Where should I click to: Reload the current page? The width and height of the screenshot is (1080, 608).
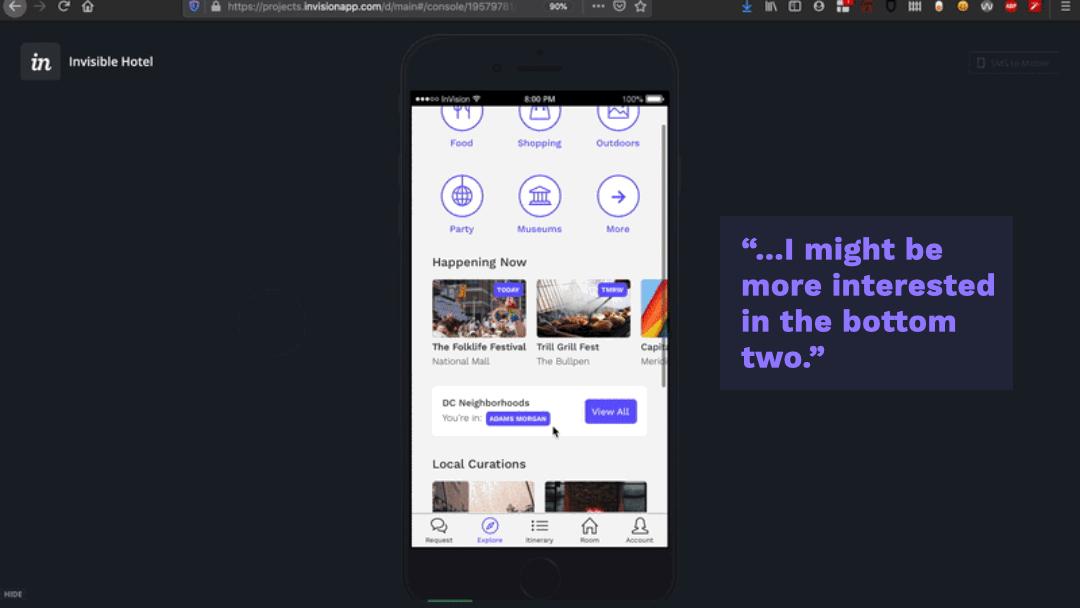[63, 7]
